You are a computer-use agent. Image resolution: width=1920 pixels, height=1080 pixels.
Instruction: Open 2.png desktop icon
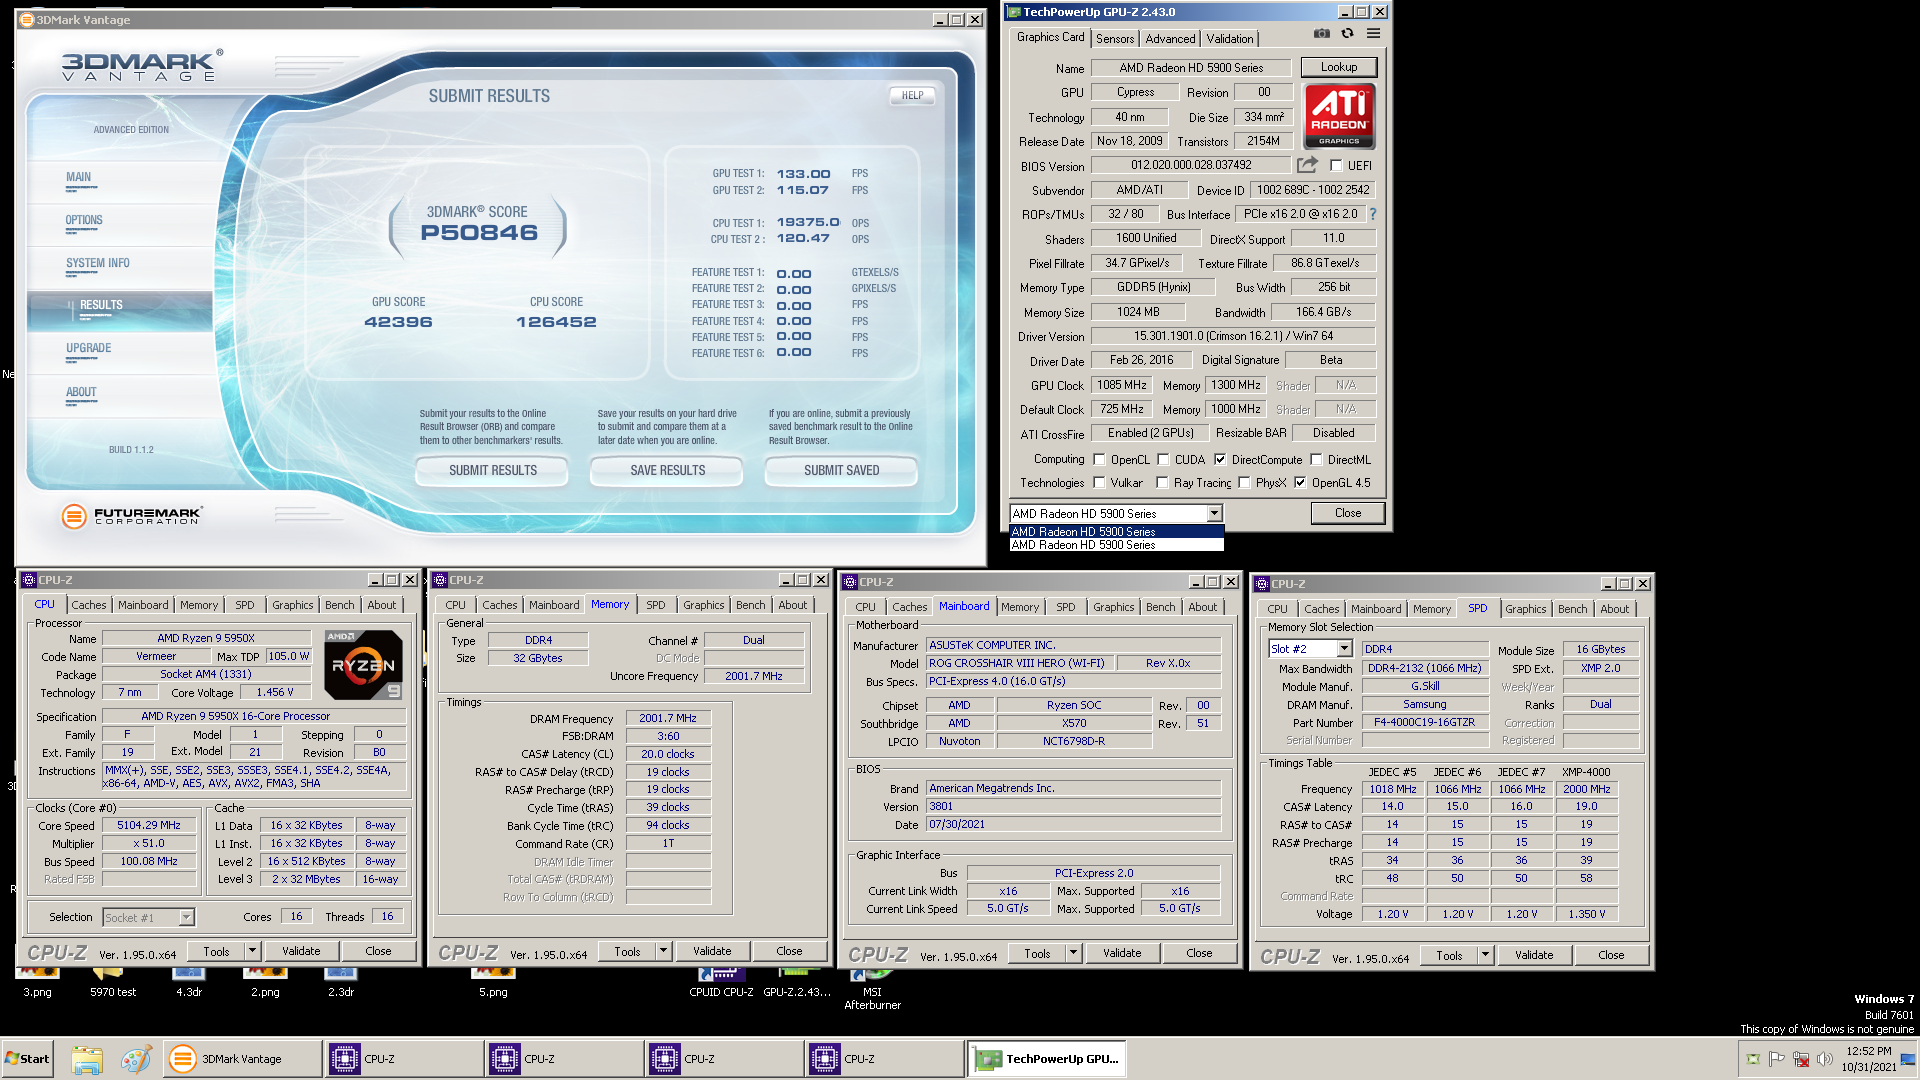pos(265,983)
